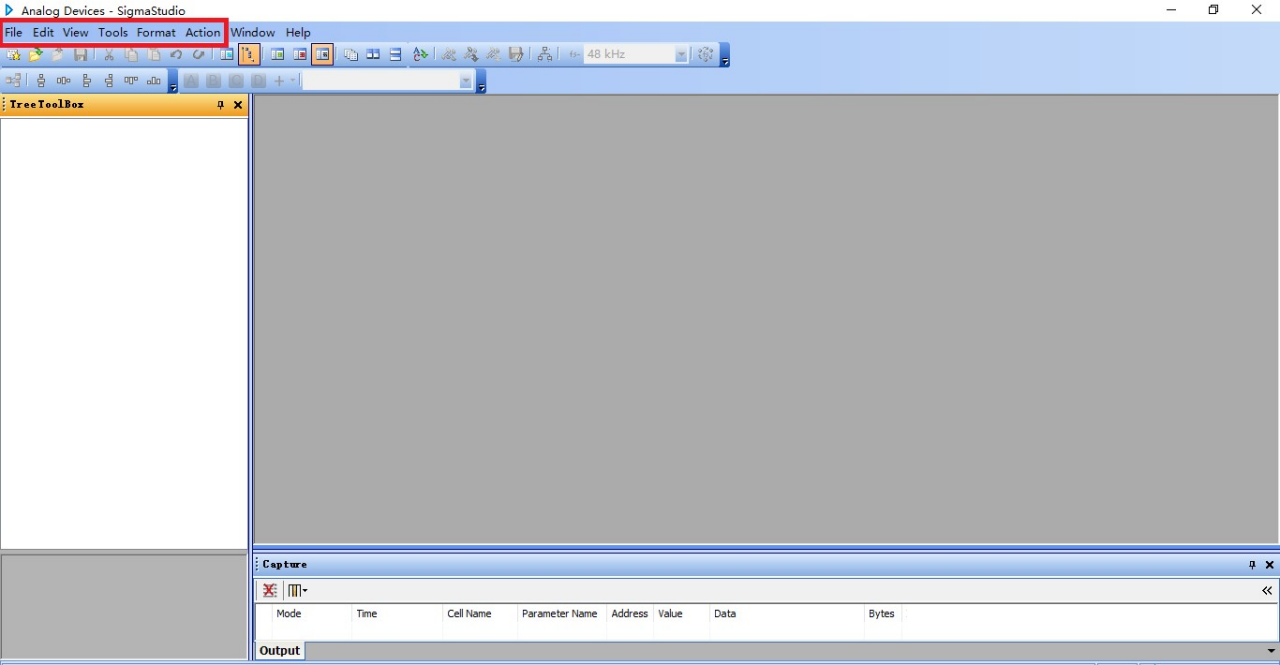The image size is (1280, 665).
Task: Toggle the panel icon right of Redo
Action: click(226, 55)
